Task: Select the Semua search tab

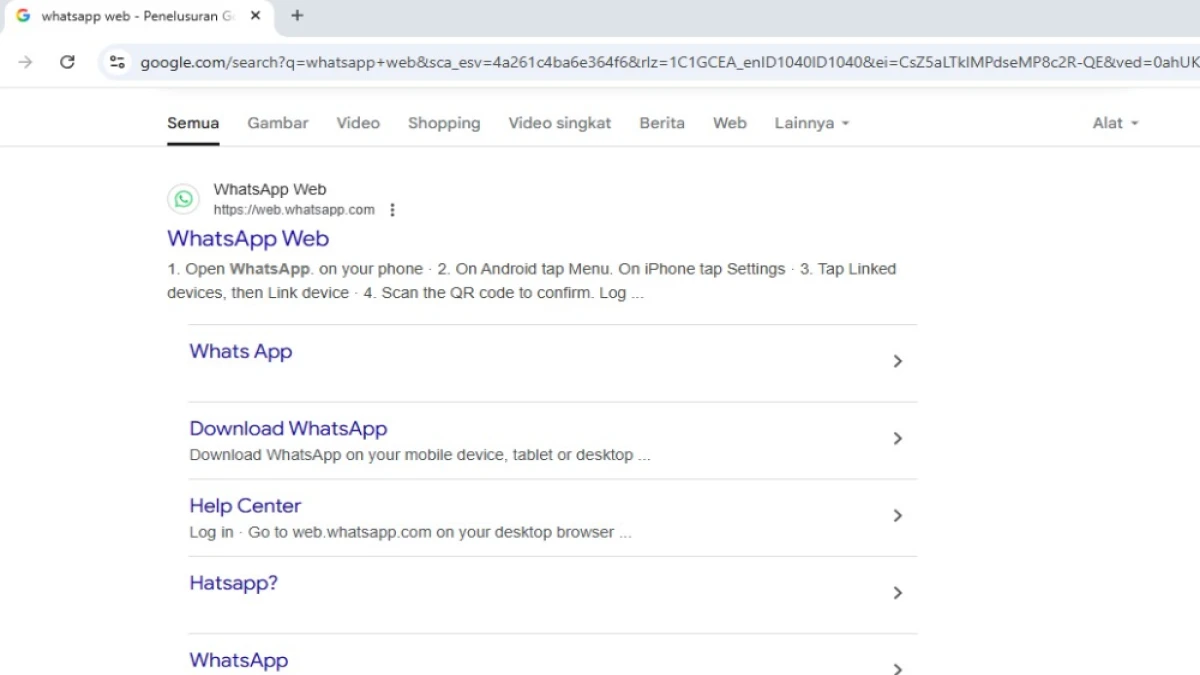Action: 193,123
